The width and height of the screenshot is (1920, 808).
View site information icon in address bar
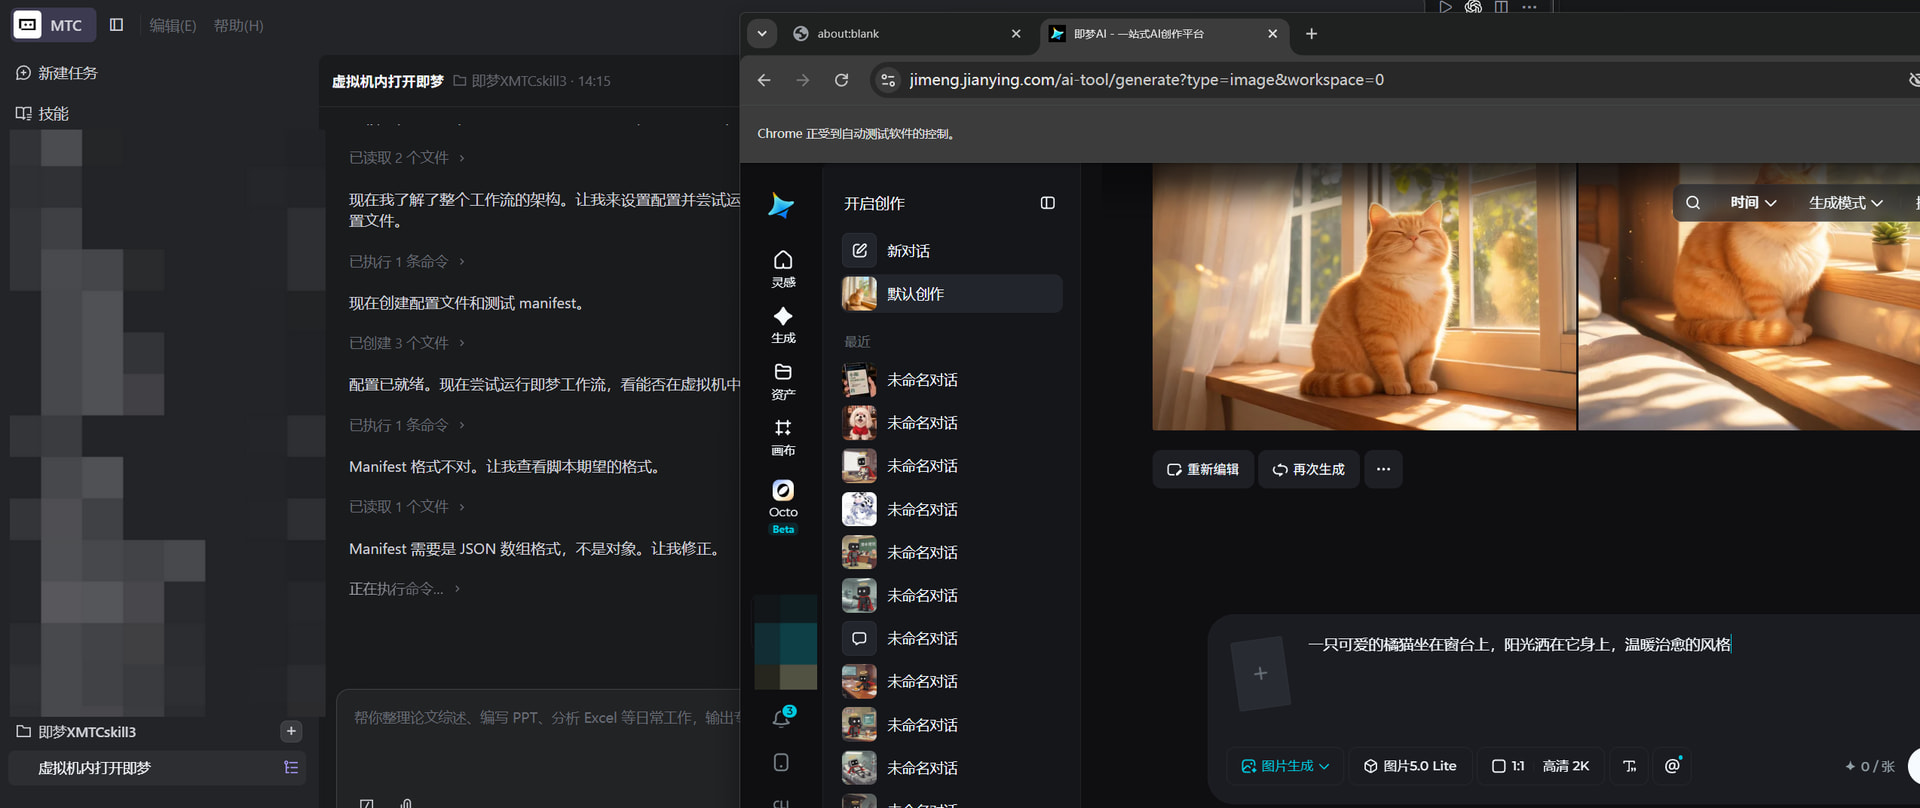[x=888, y=80]
